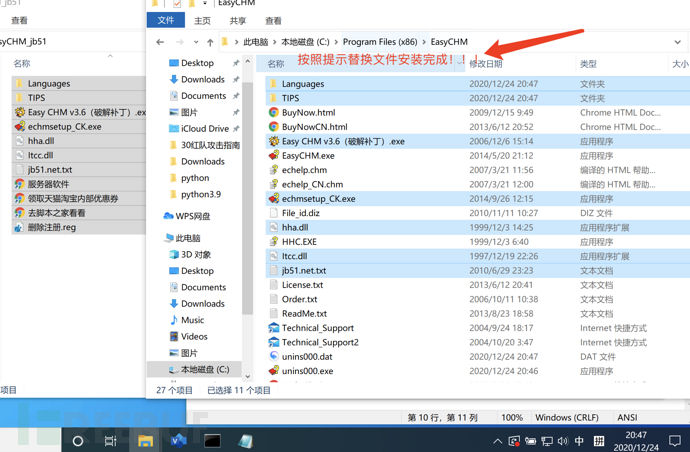Open pinned Downloads in quick access
Screen dimensions: 690x452
(203, 79)
